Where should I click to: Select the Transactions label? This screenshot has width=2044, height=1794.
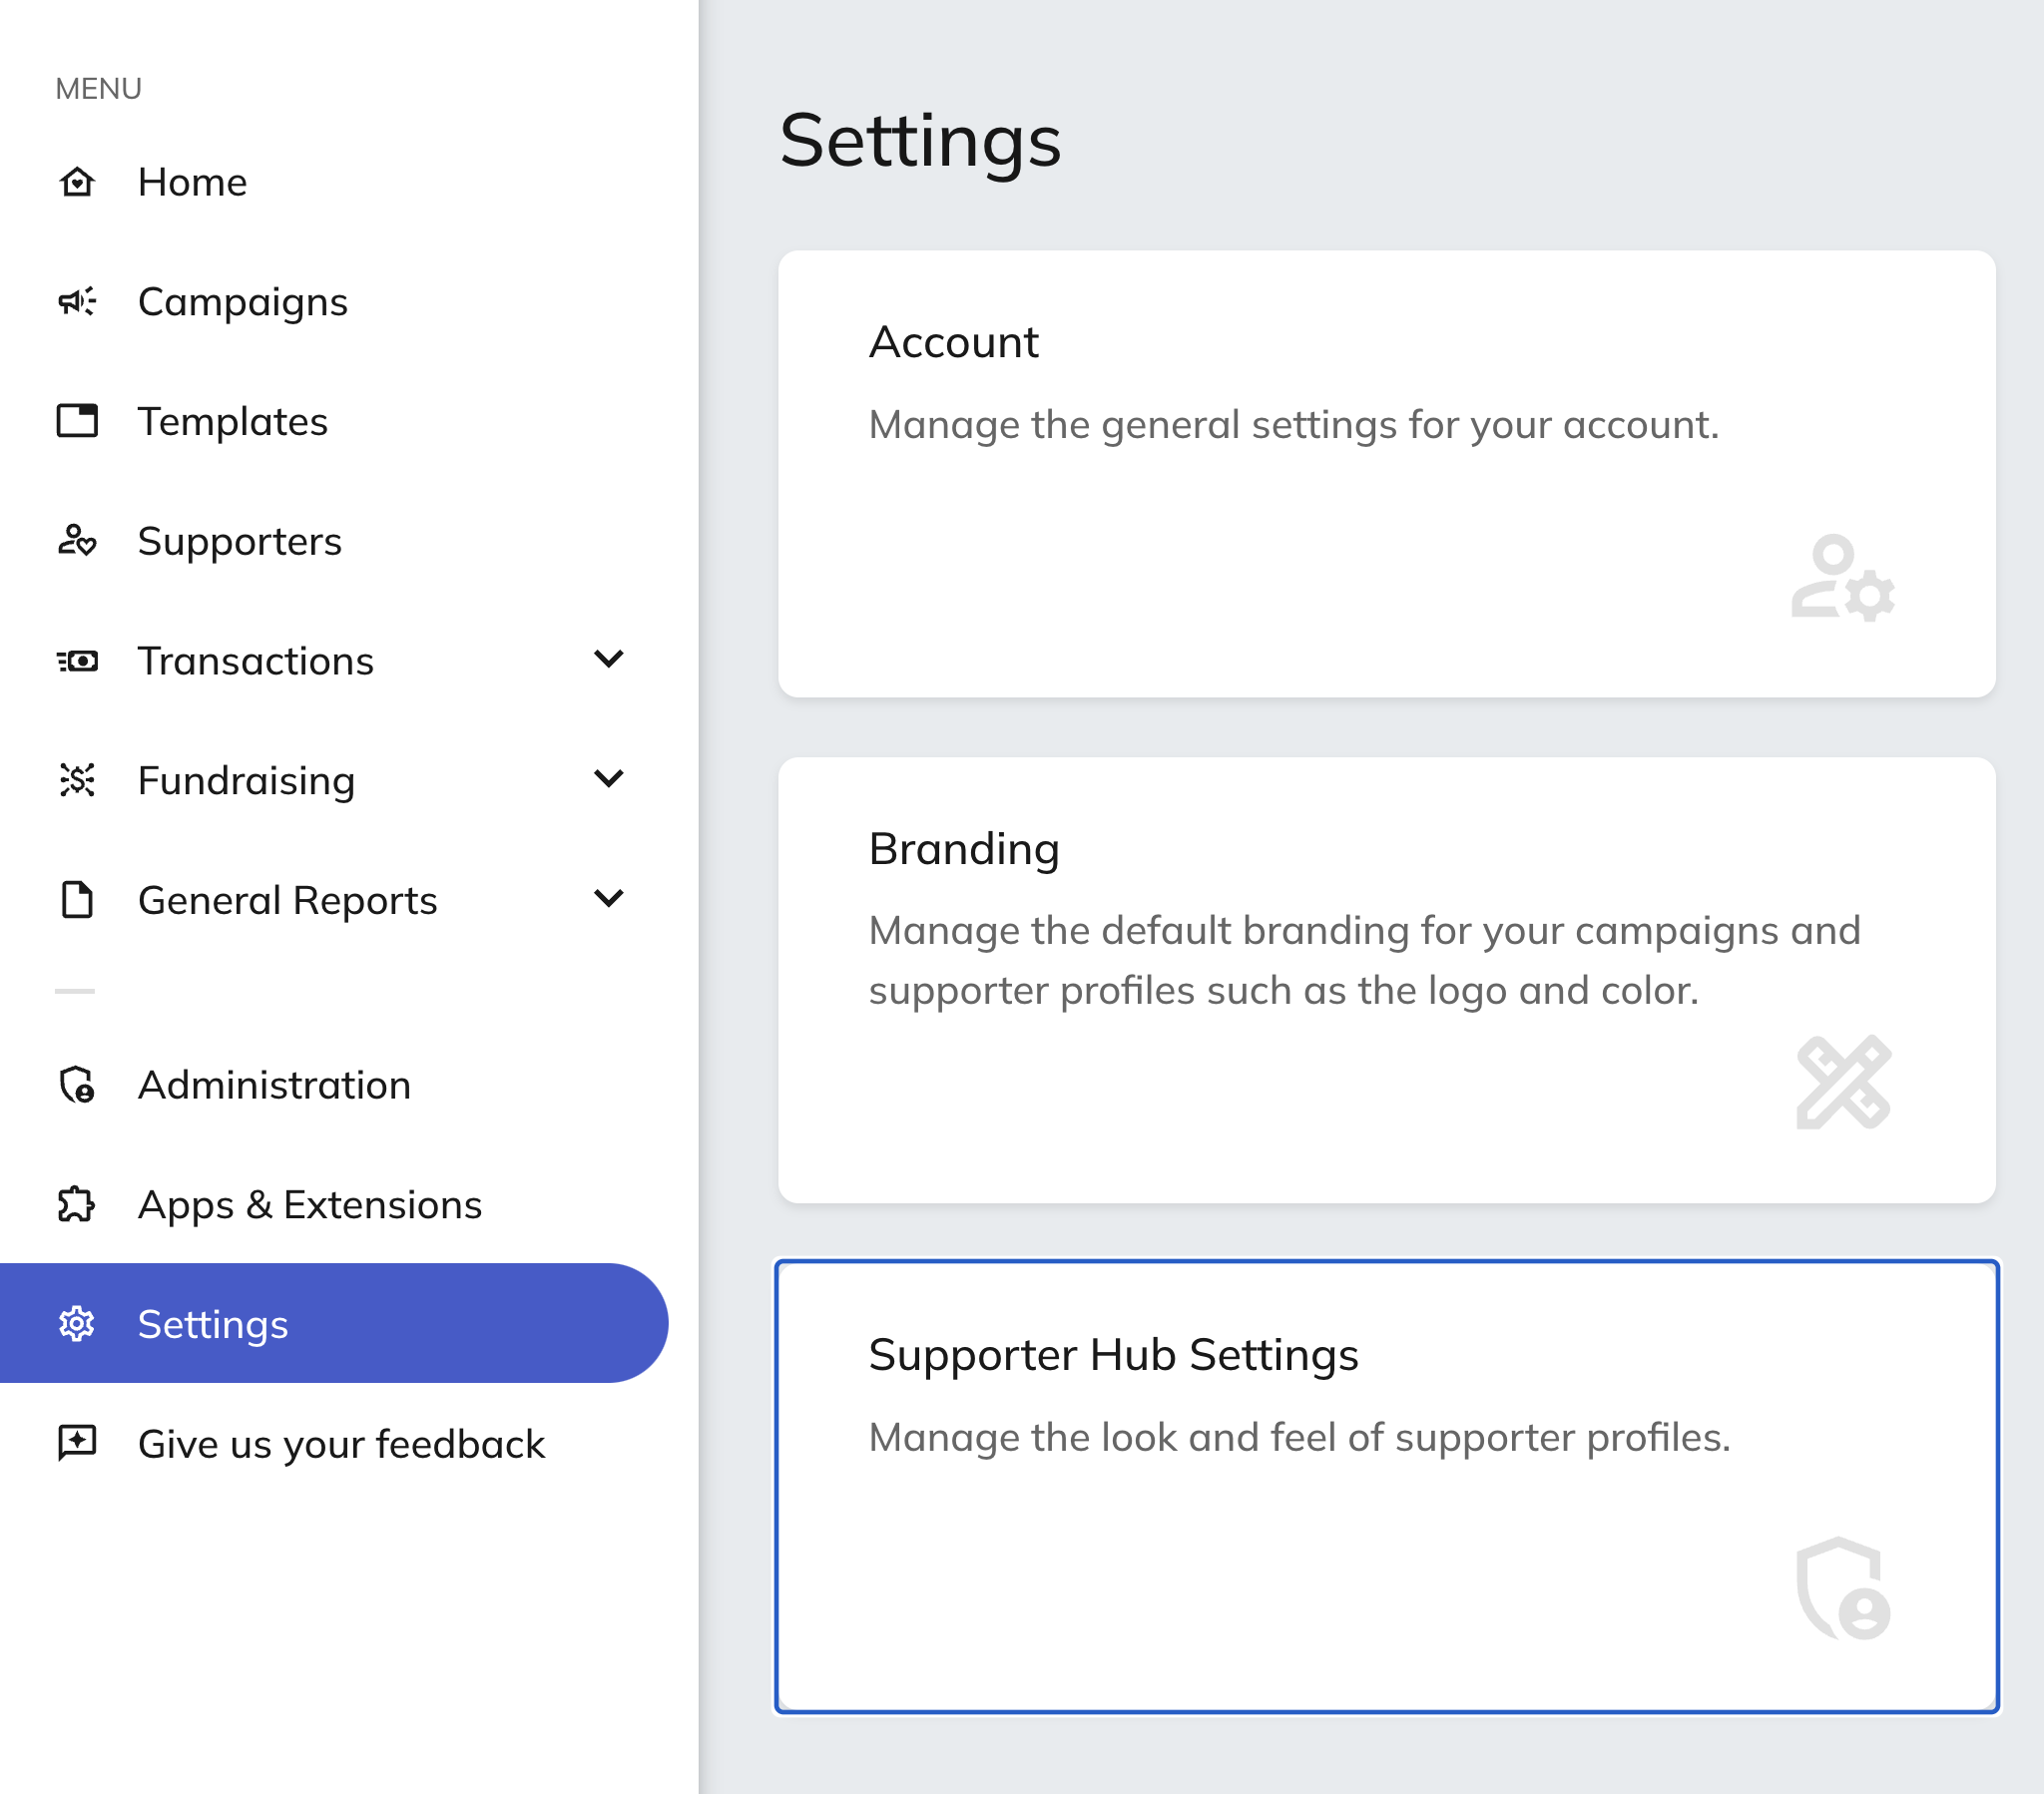[256, 661]
